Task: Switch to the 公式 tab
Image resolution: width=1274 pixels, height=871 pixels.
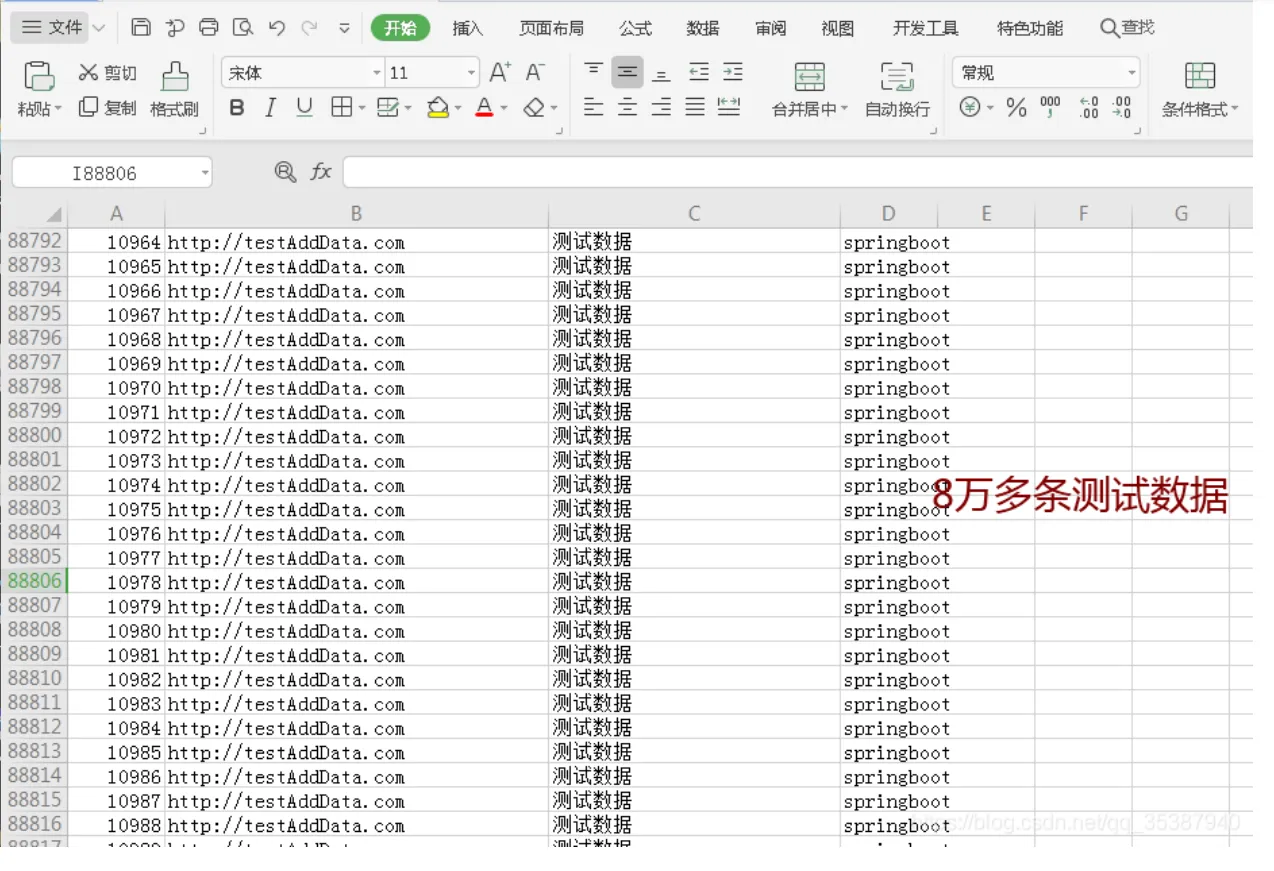Action: [x=635, y=28]
